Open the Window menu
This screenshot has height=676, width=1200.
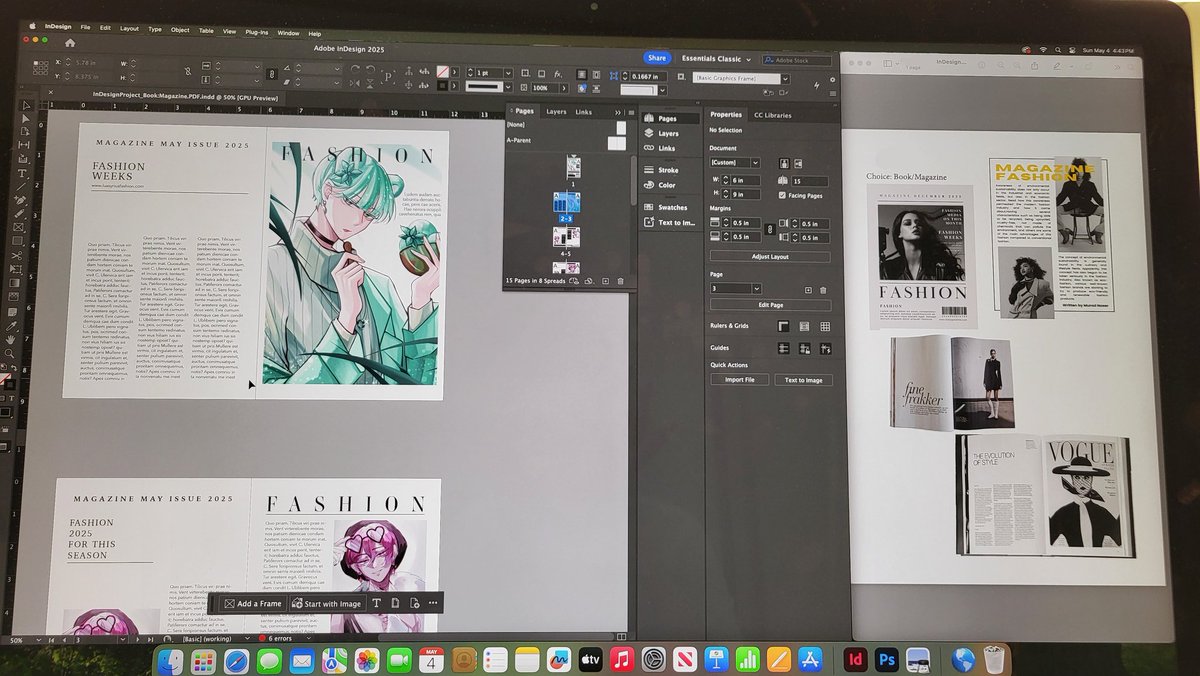[288, 32]
